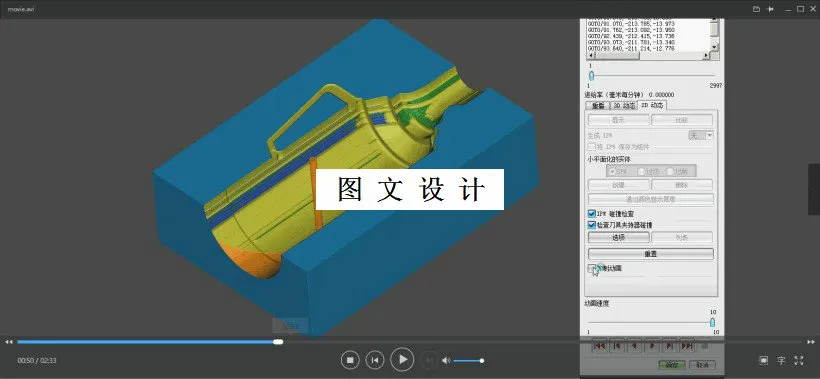This screenshot has height=379, width=820.
Task: Click the GOTO list down scroll arrow
Action: coord(714,48)
